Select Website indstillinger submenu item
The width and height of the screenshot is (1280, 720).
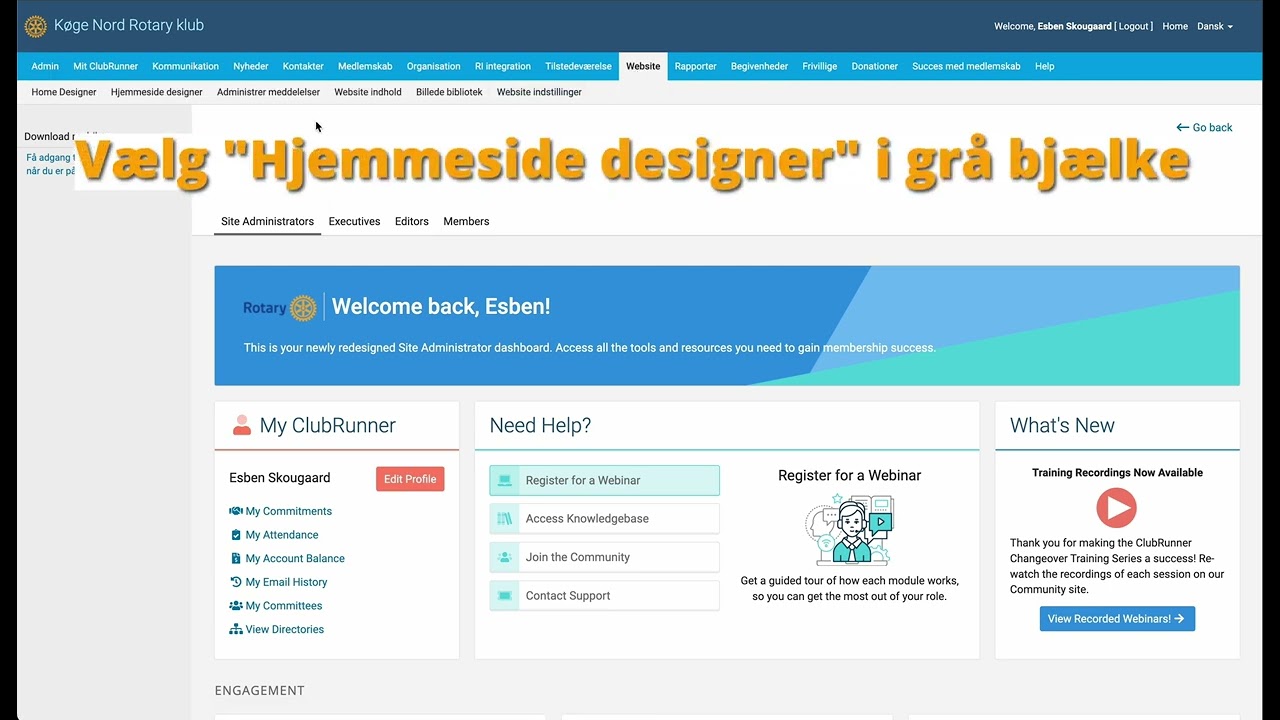coord(539,92)
